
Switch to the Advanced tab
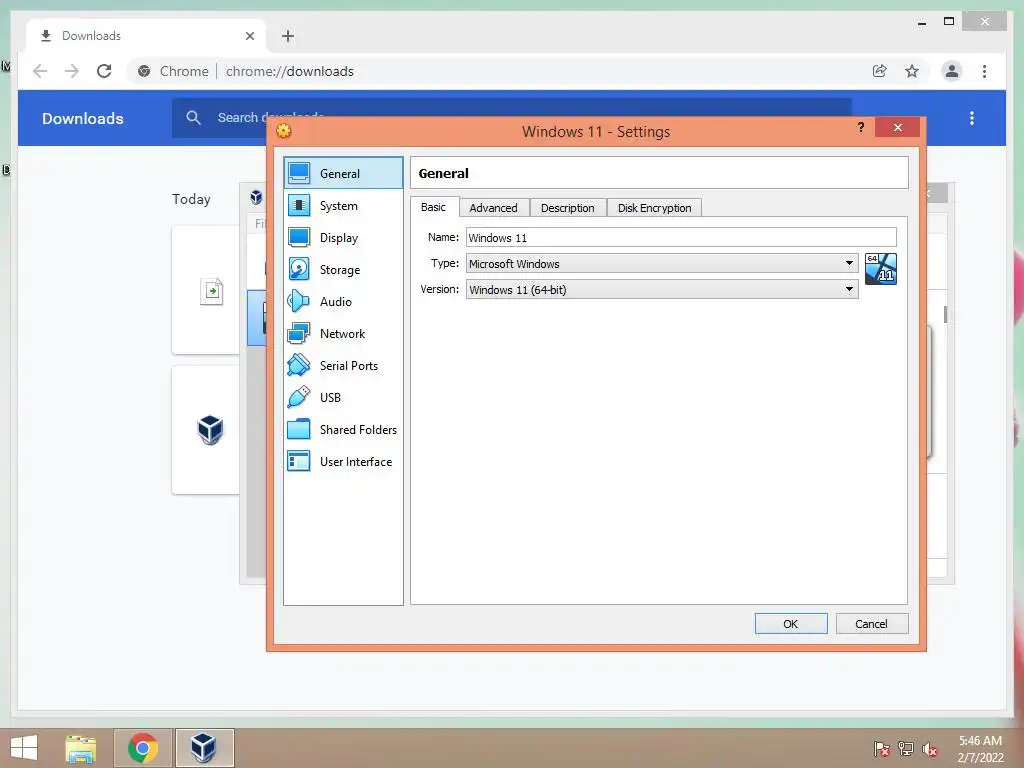[493, 208]
